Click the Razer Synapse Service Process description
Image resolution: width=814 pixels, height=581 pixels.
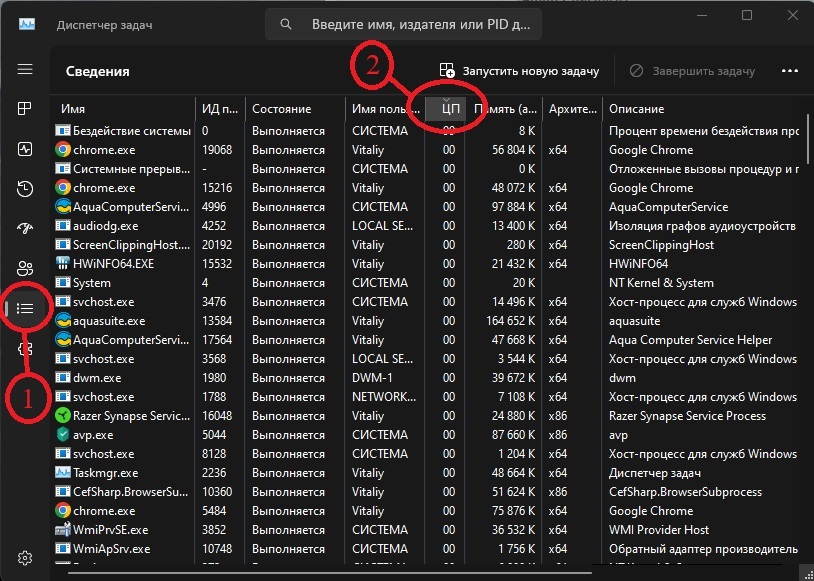click(687, 416)
